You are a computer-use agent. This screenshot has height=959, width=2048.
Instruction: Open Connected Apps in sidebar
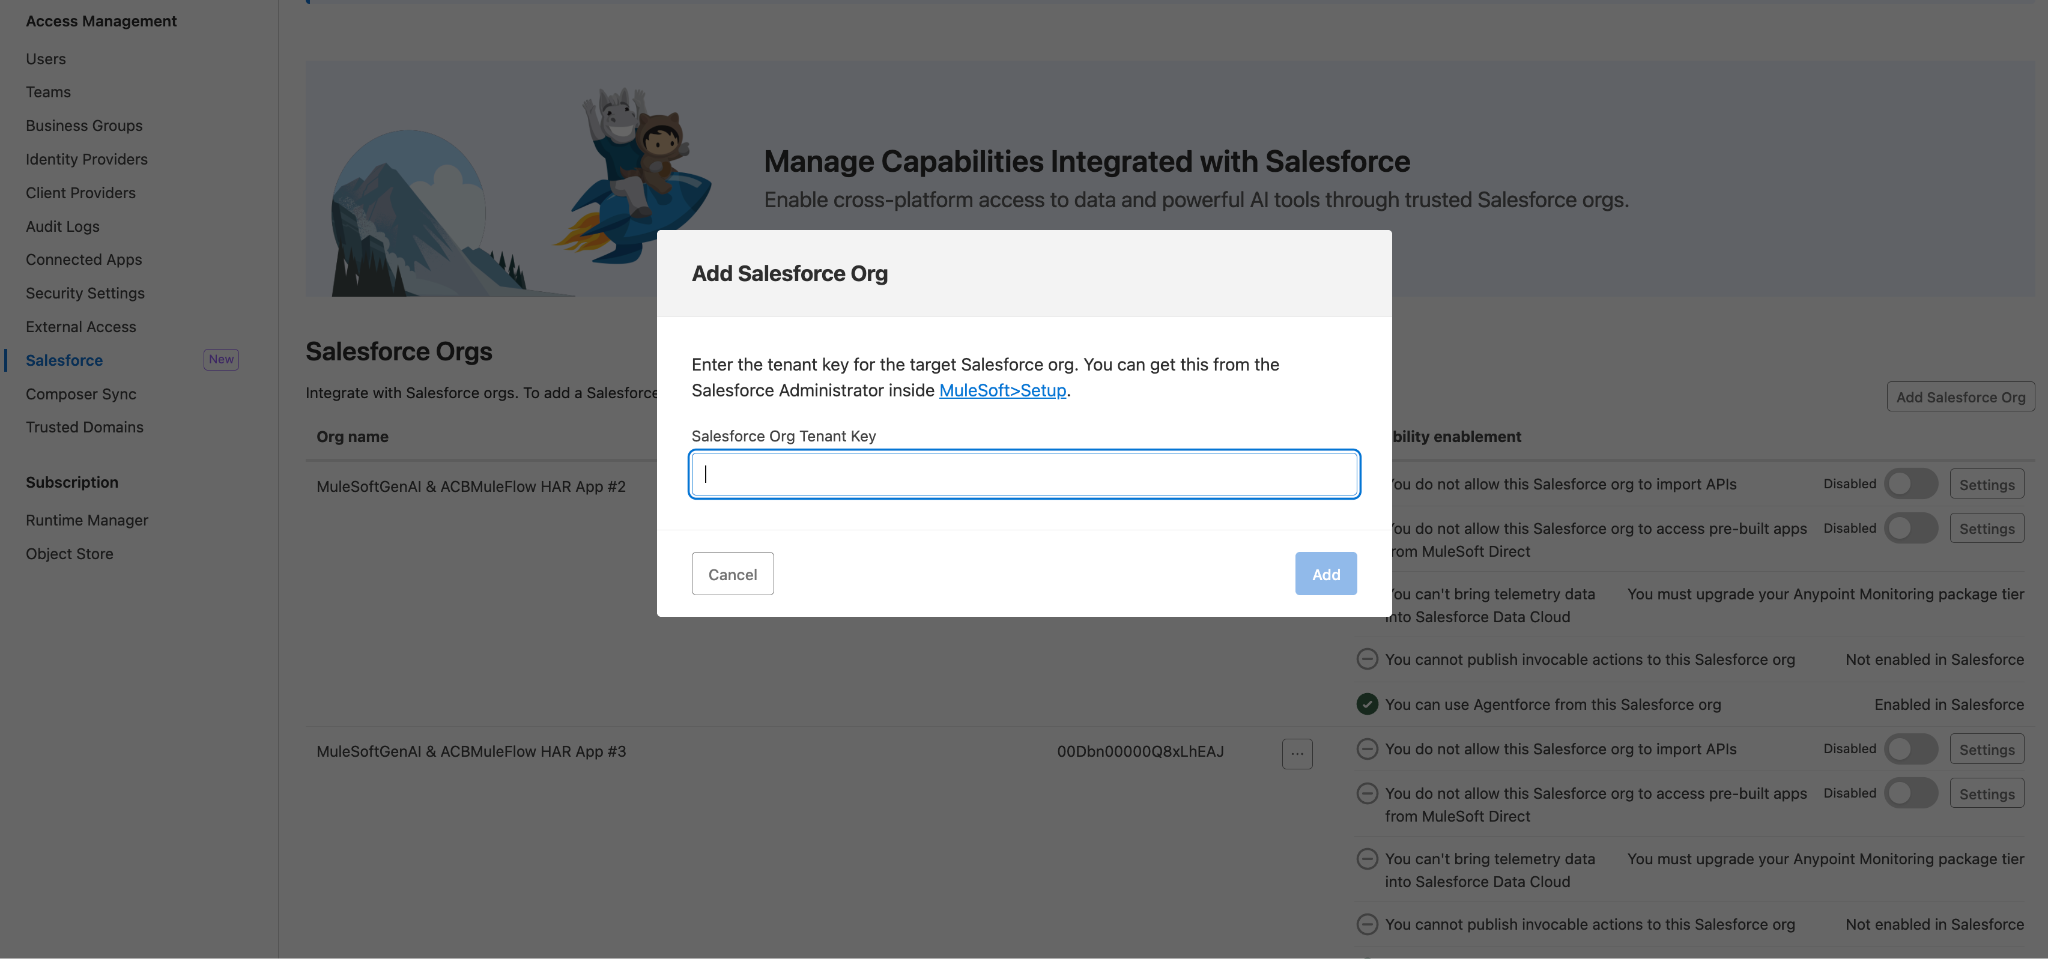tap(84, 260)
